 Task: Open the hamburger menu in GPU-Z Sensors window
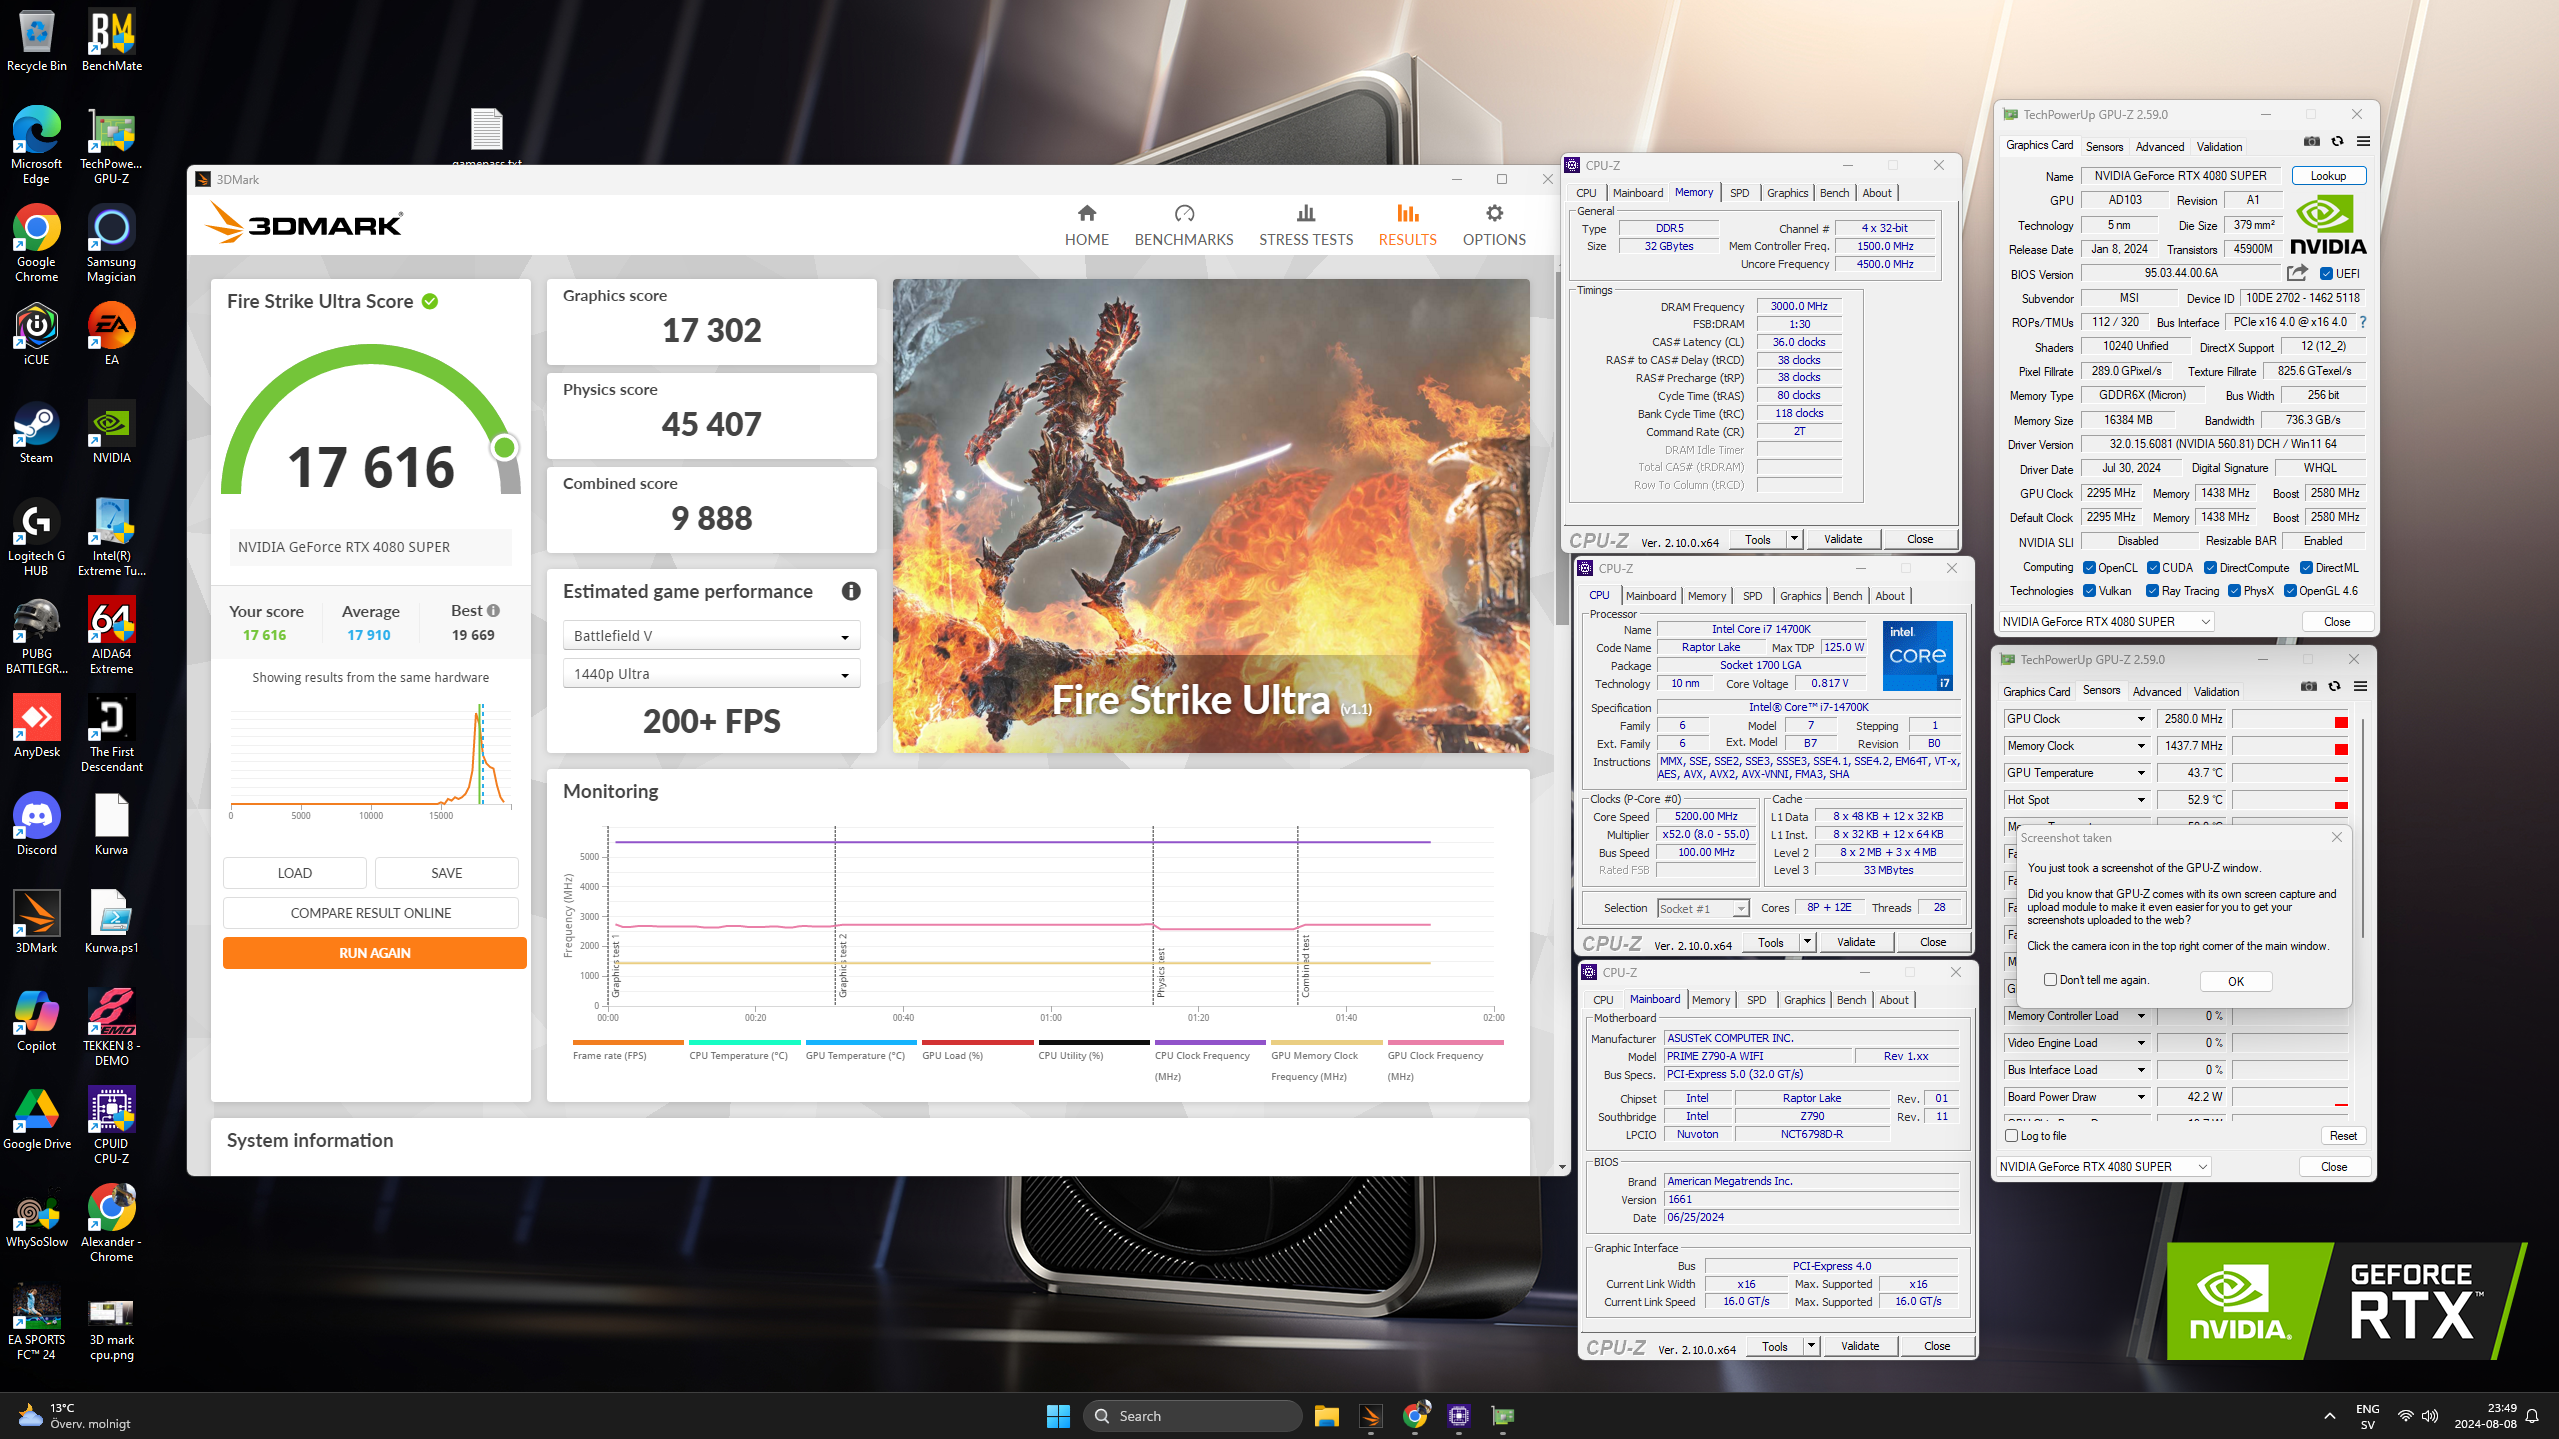[x=2360, y=686]
